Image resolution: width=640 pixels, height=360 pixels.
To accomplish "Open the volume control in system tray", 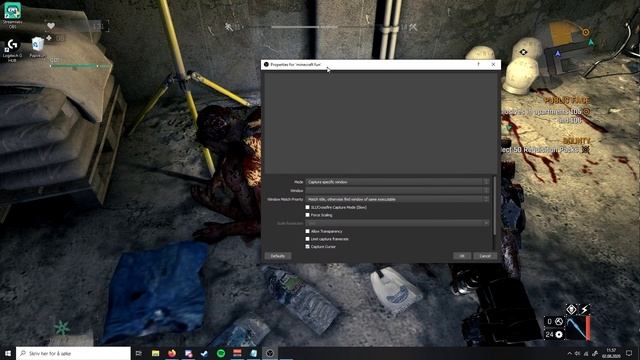I will (578, 353).
